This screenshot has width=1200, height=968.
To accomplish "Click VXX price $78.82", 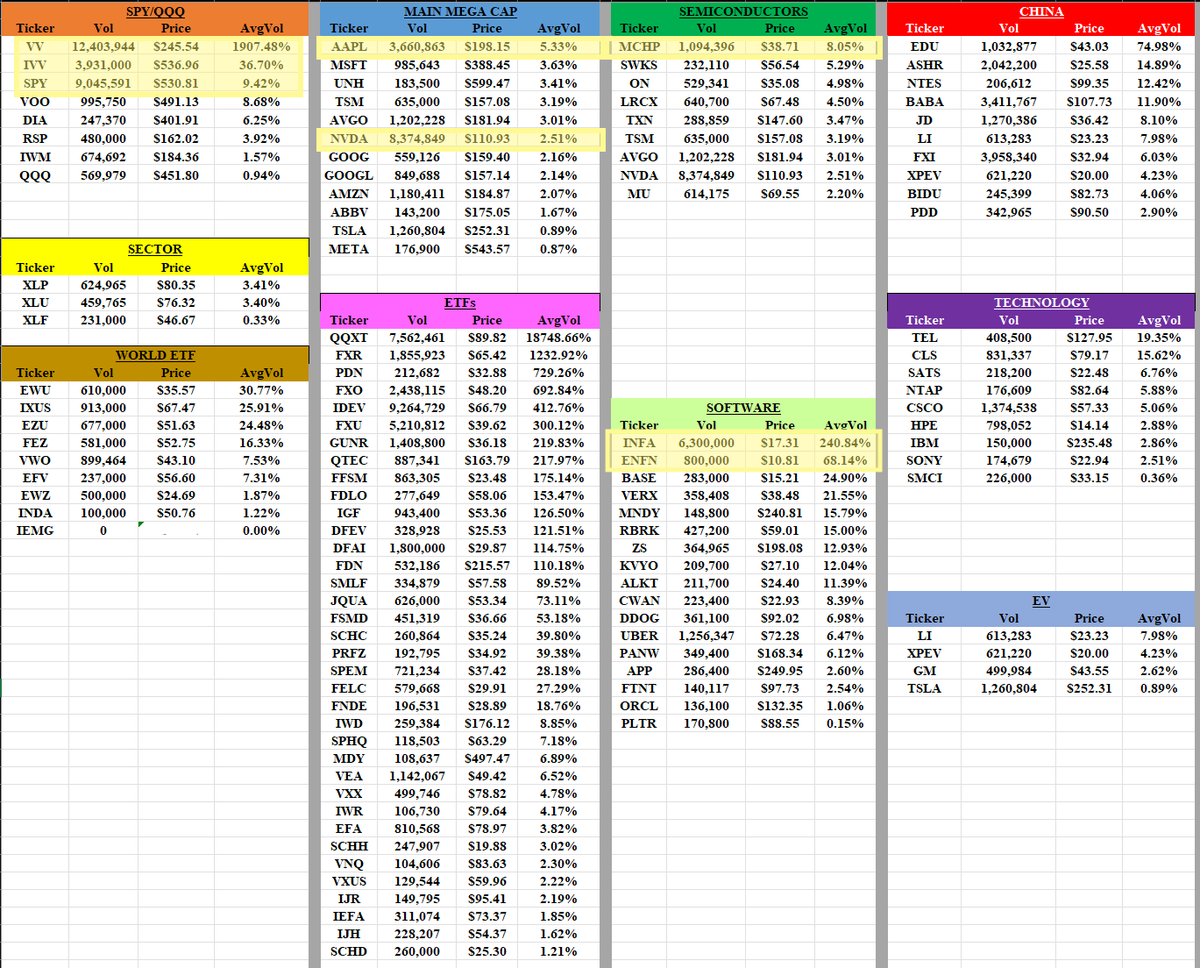I will pyautogui.click(x=487, y=795).
